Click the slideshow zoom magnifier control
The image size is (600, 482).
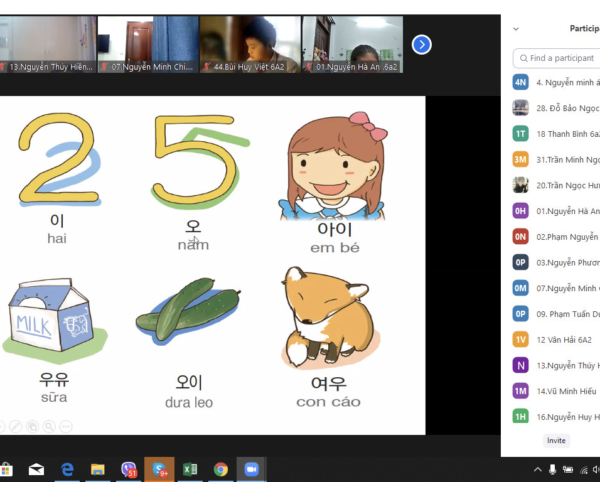(x=49, y=426)
